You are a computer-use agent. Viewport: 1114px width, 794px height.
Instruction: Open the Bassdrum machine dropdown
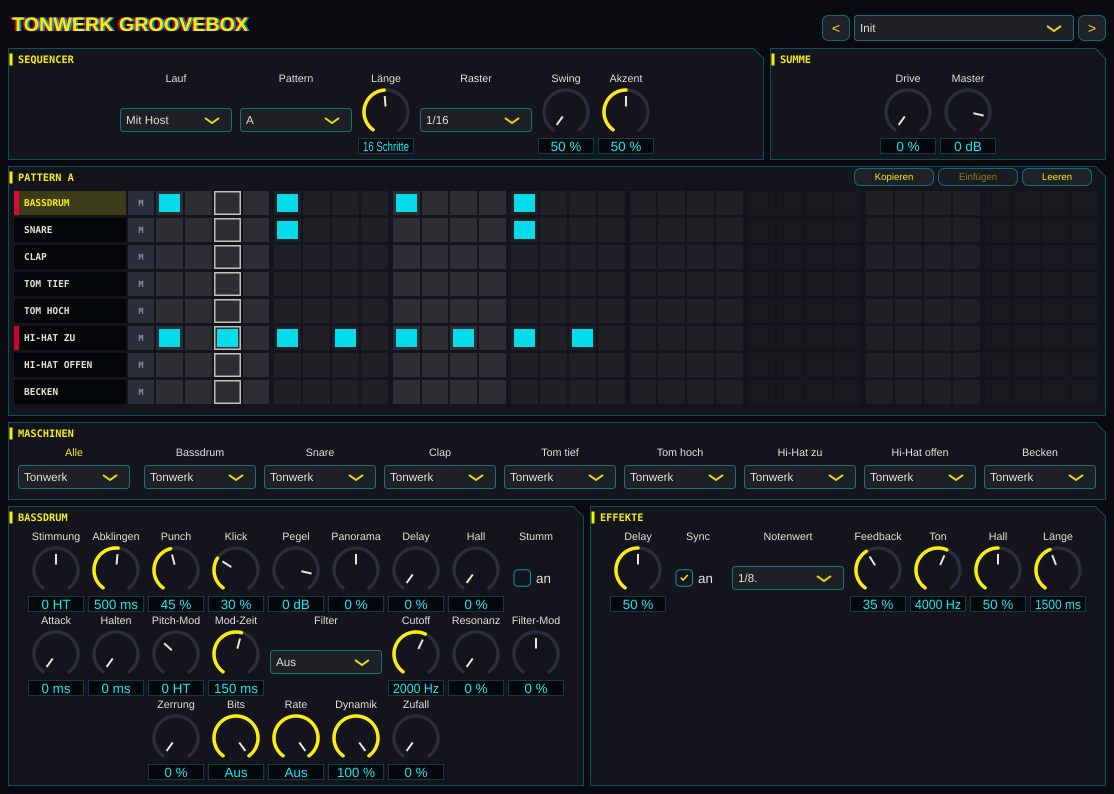click(200, 477)
